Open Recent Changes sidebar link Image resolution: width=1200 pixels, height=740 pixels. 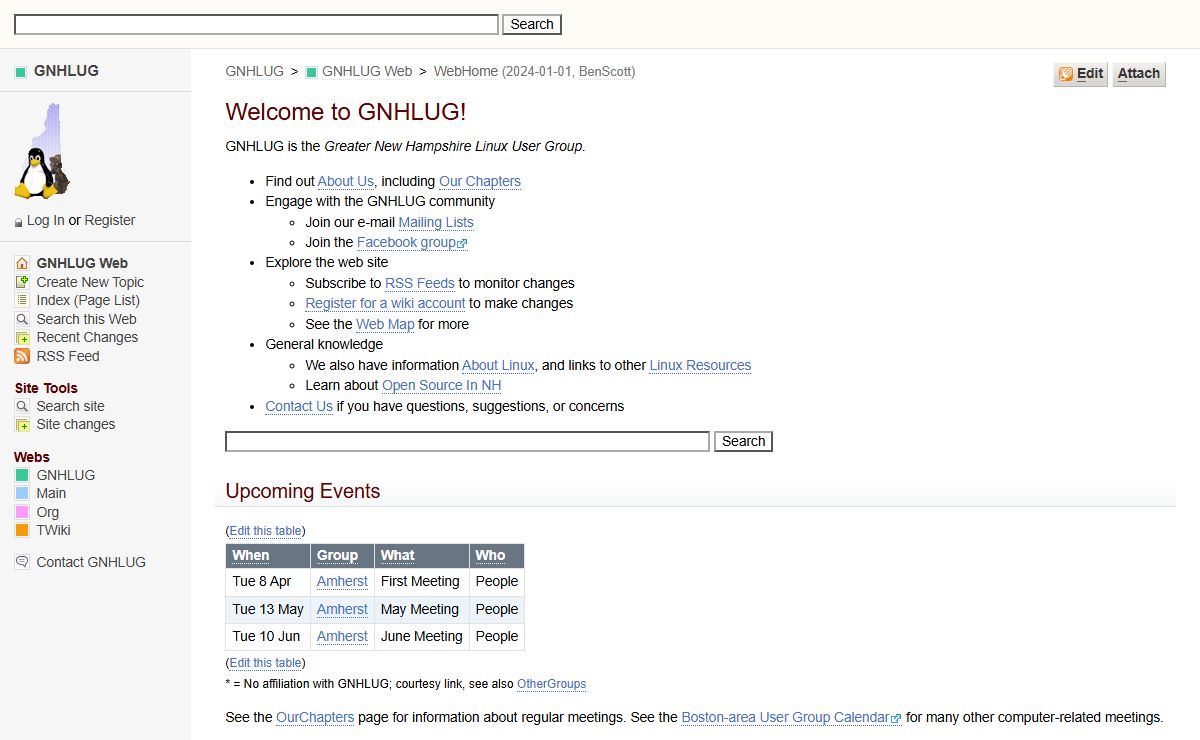coord(87,338)
